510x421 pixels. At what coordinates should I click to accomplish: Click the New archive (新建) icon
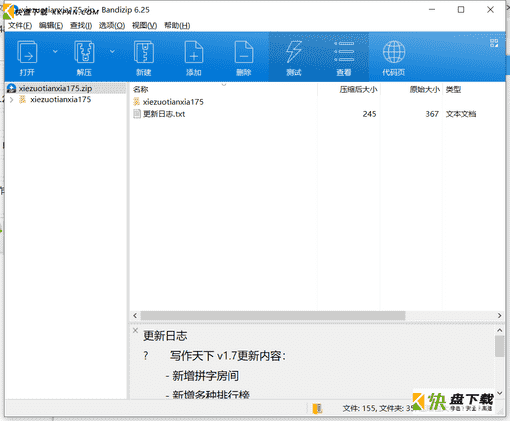coord(144,52)
